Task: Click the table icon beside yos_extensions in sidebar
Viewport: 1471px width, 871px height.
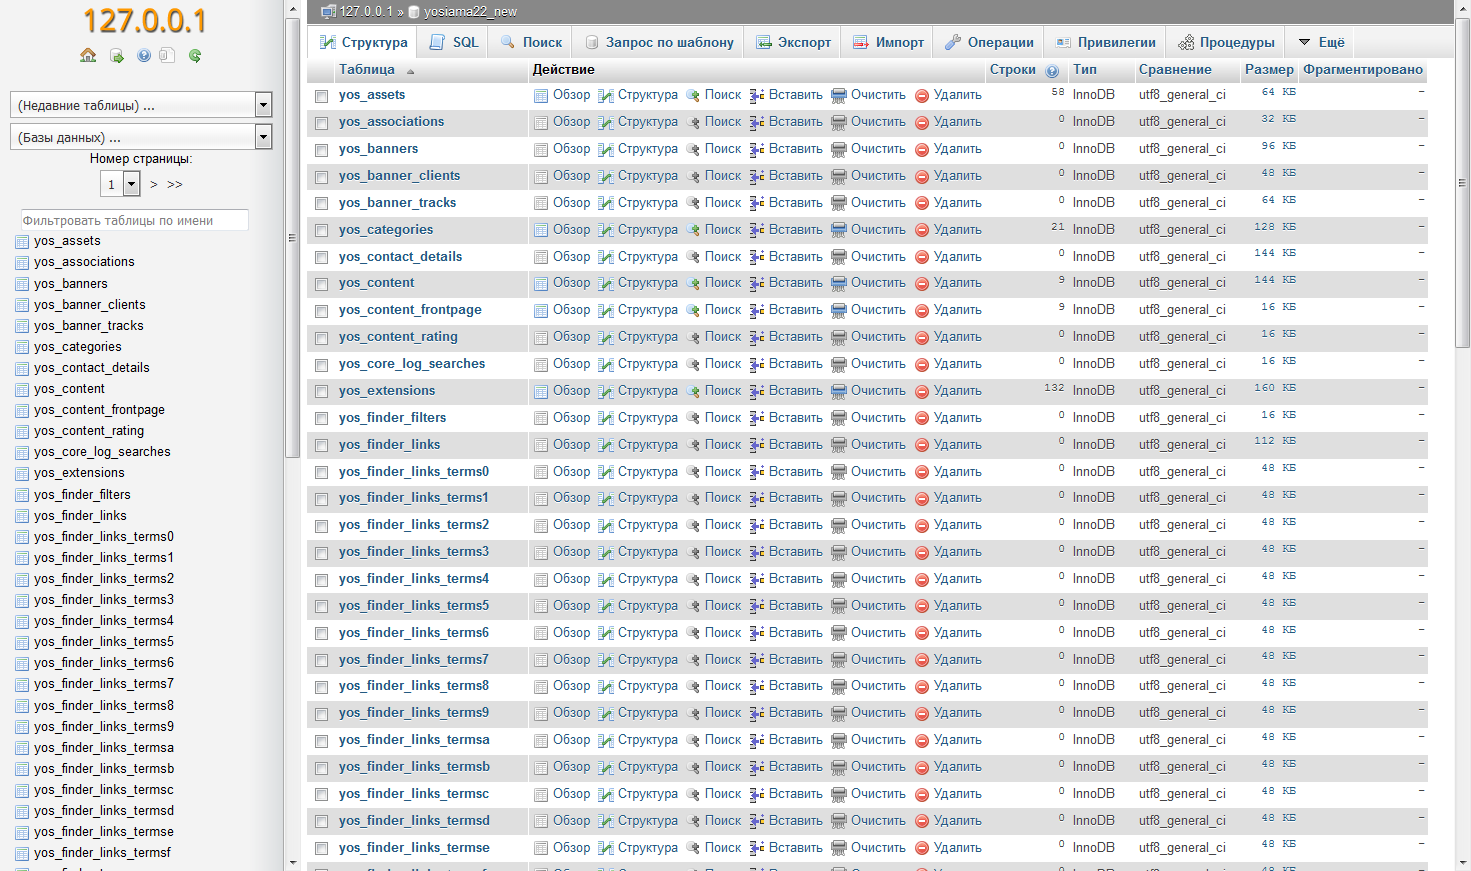Action: (23, 473)
